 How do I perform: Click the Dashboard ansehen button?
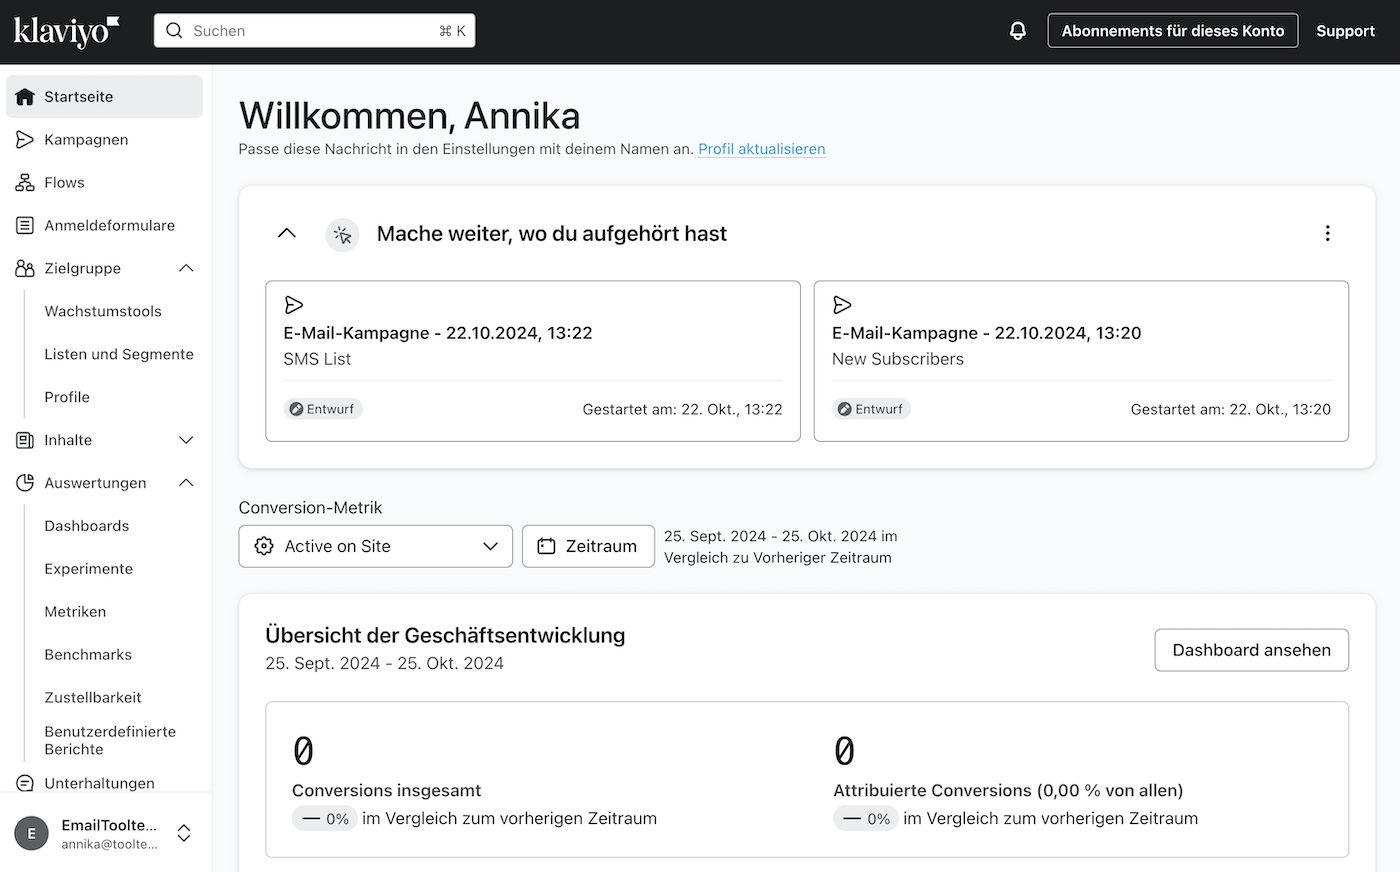pos(1251,650)
